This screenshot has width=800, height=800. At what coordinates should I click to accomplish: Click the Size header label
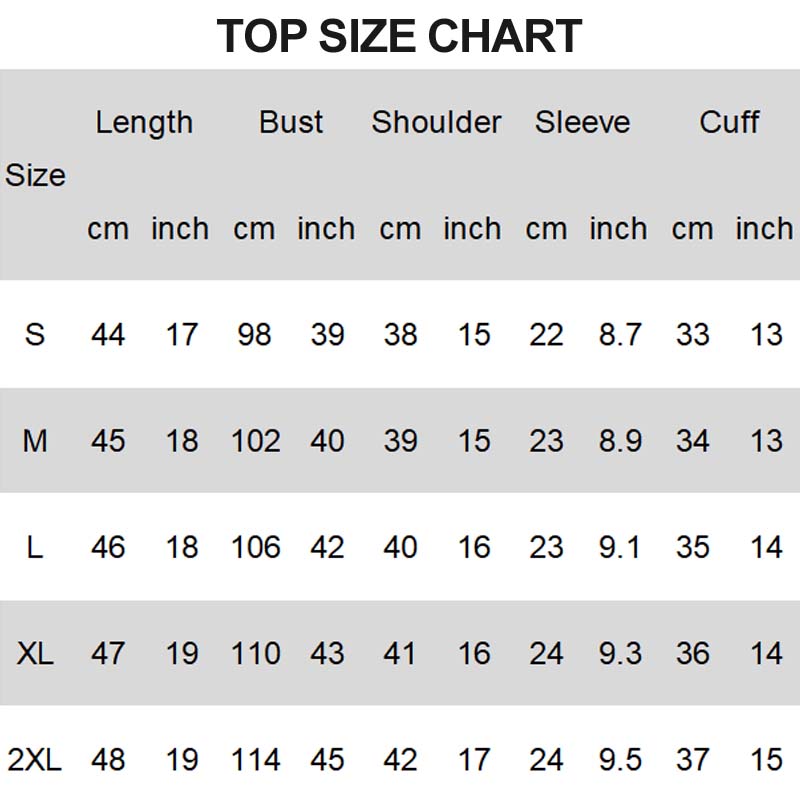pos(35,175)
